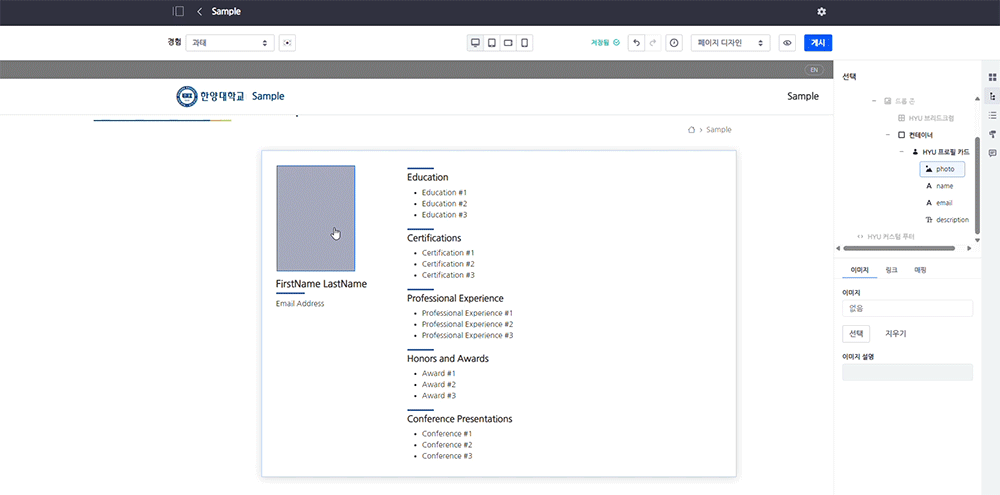Open the 경험 dropdown showing 과태

tap(229, 43)
